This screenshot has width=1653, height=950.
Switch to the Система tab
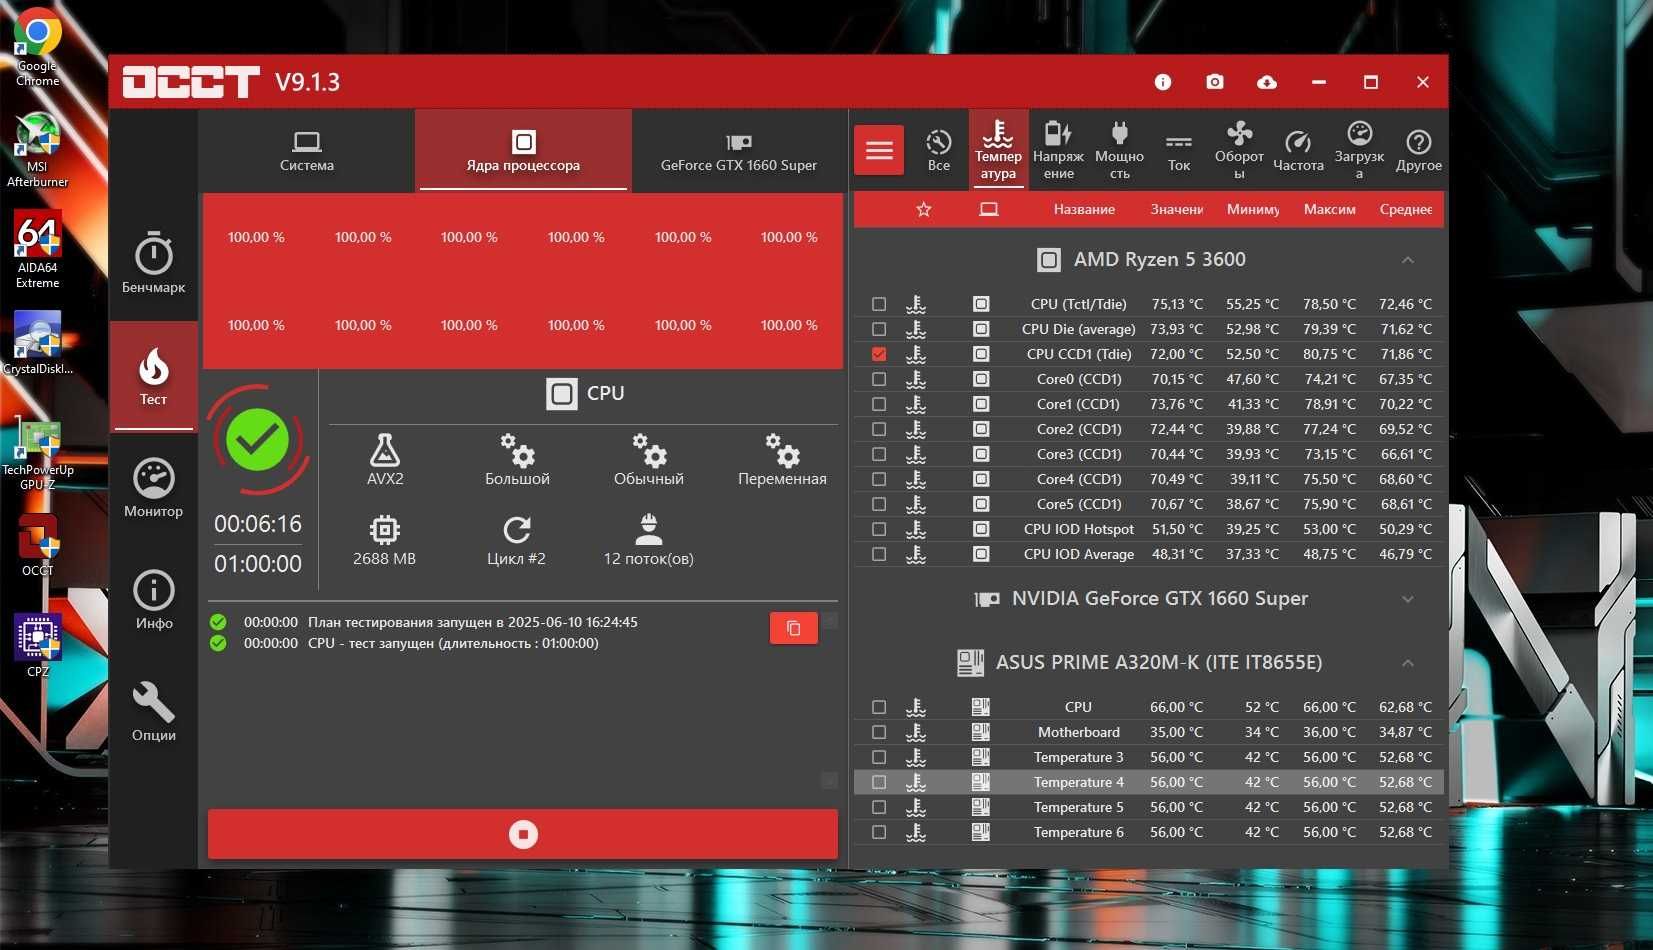pos(307,151)
